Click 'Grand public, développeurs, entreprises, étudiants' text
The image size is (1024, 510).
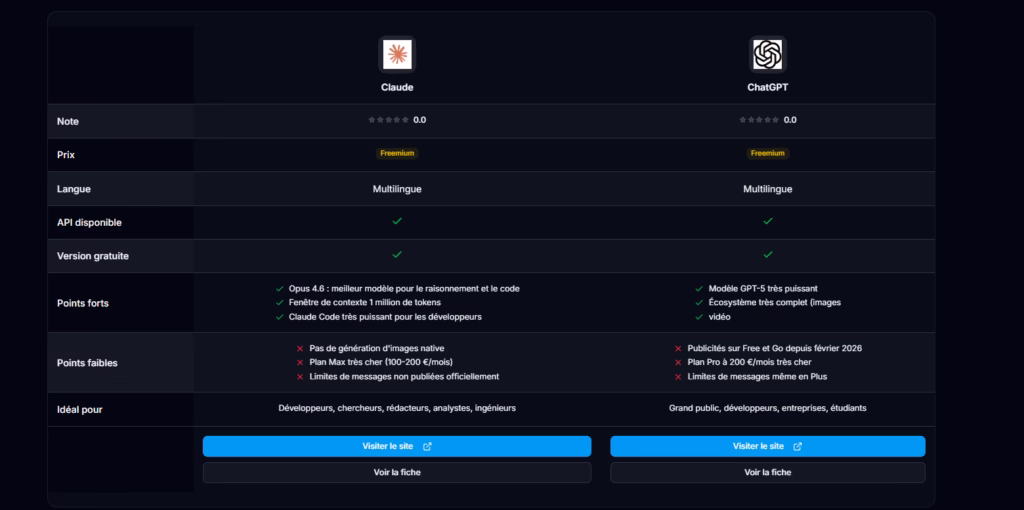pos(767,408)
